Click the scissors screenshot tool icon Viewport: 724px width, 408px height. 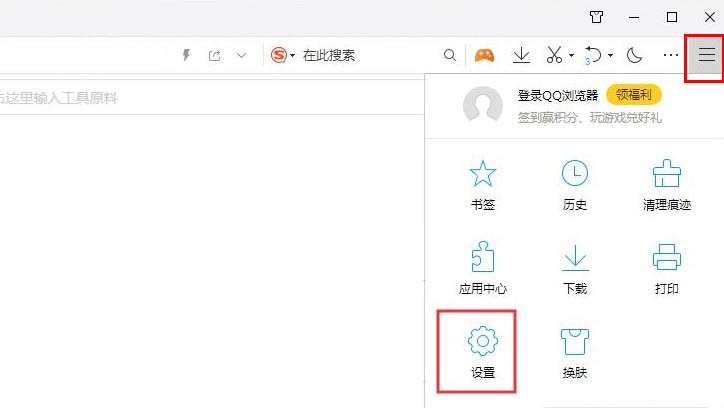[x=553, y=56]
